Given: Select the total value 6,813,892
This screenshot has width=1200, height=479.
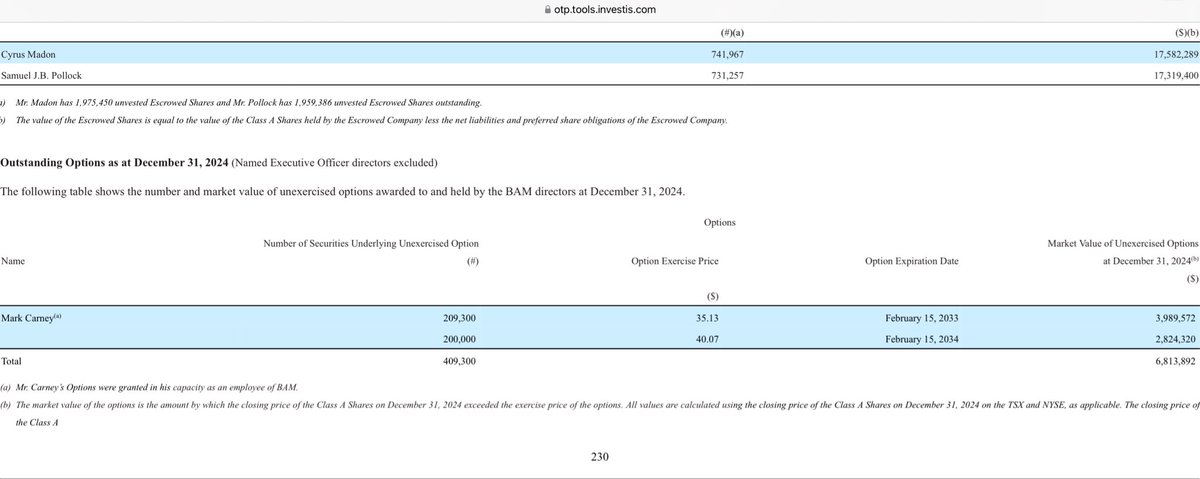Looking at the screenshot, I should click(x=1177, y=360).
